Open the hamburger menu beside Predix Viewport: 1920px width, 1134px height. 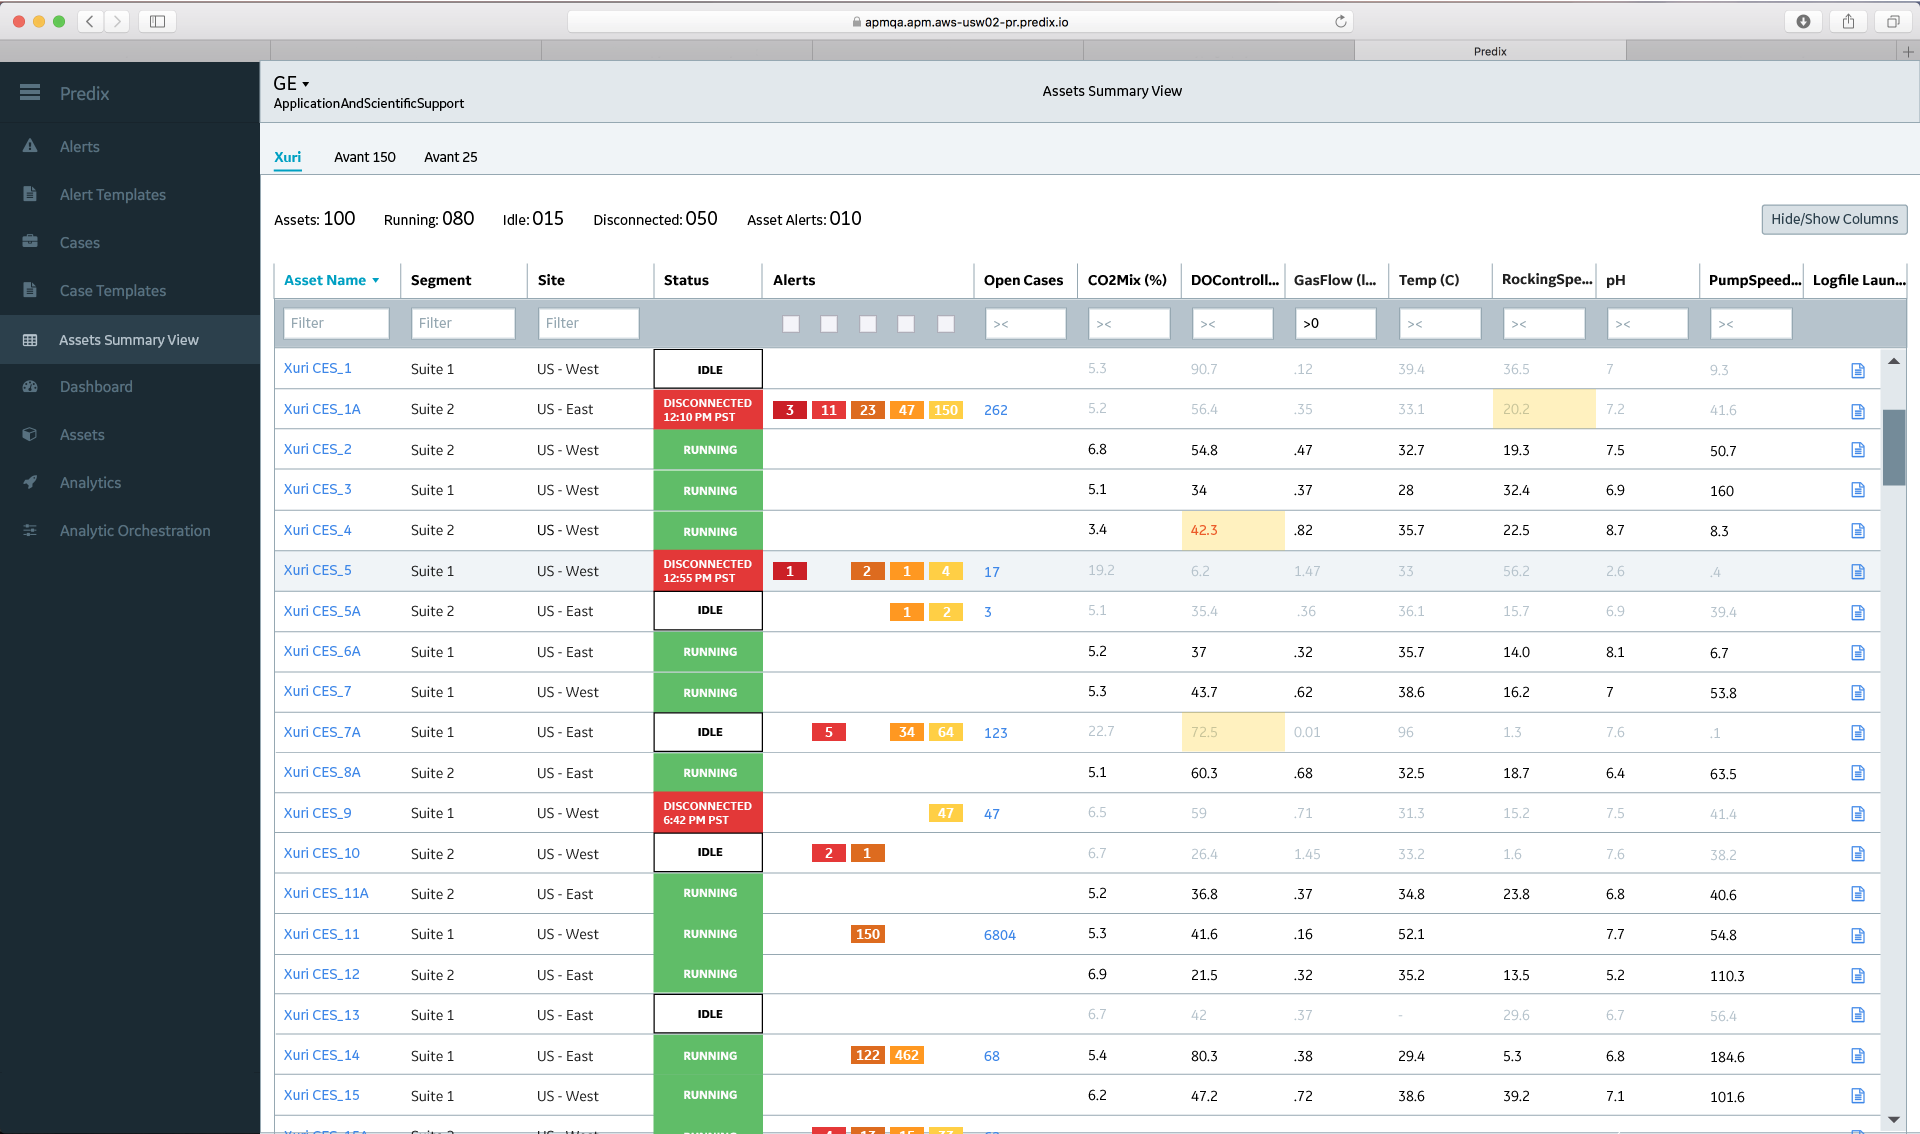[x=30, y=92]
